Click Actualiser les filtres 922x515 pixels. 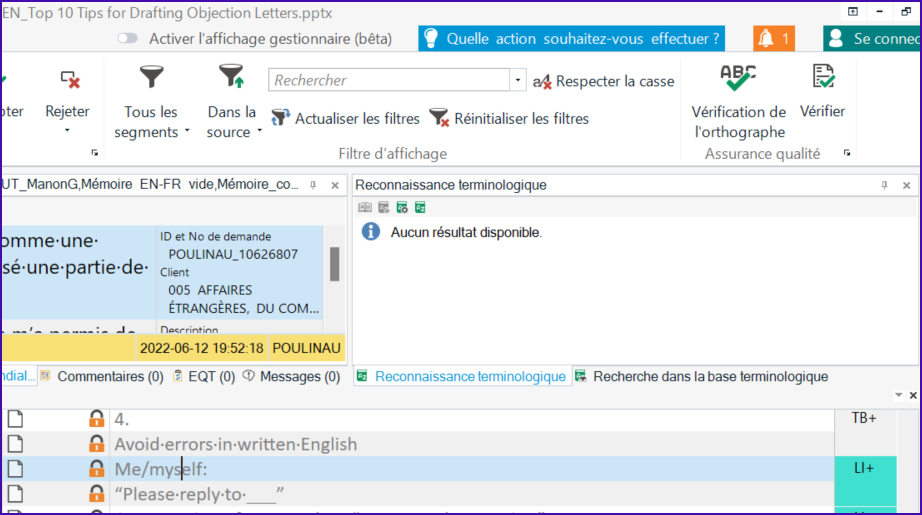coord(345,119)
